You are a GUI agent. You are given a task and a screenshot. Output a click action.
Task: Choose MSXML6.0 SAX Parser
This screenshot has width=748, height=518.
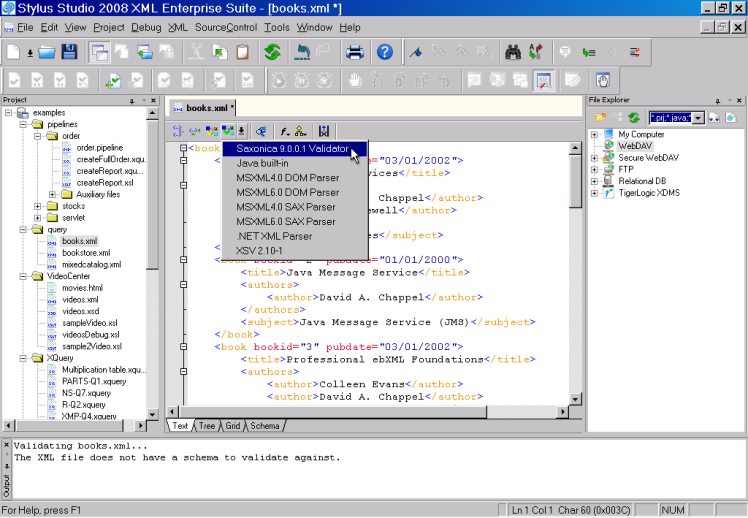pyautogui.click(x=295, y=222)
